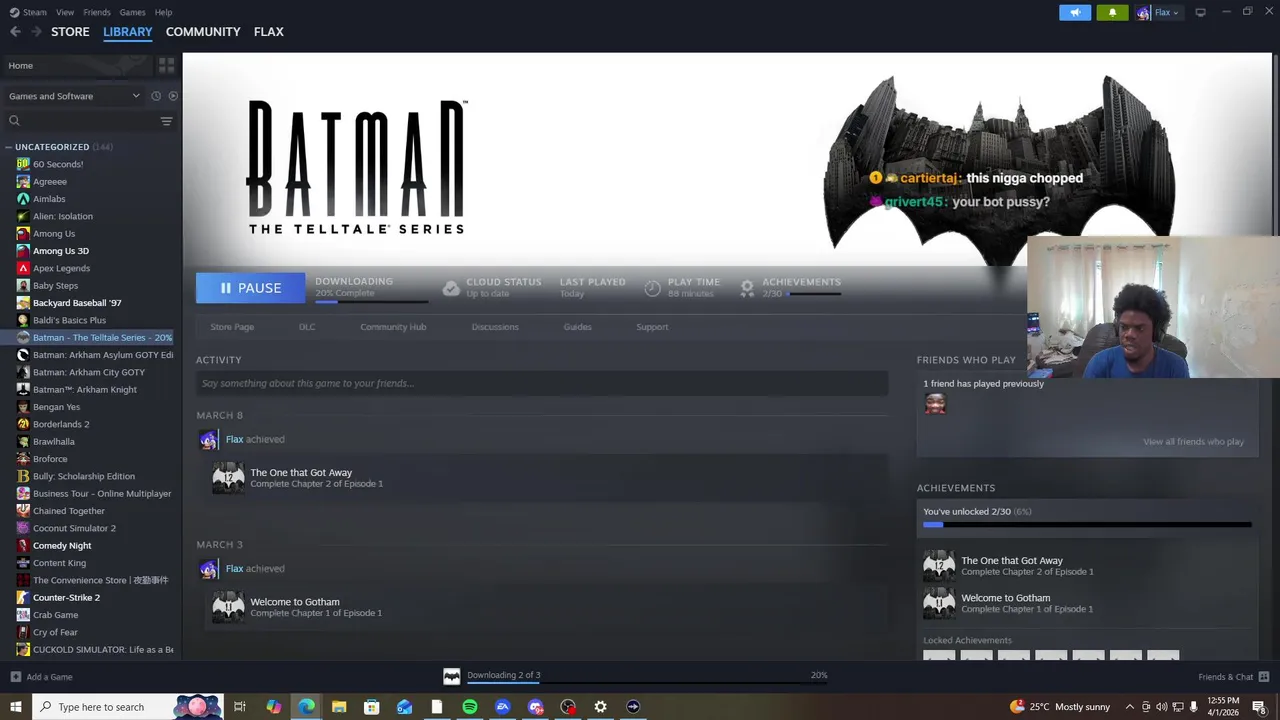
Task: Click the Play Time clock icon
Action: [x=652, y=288]
